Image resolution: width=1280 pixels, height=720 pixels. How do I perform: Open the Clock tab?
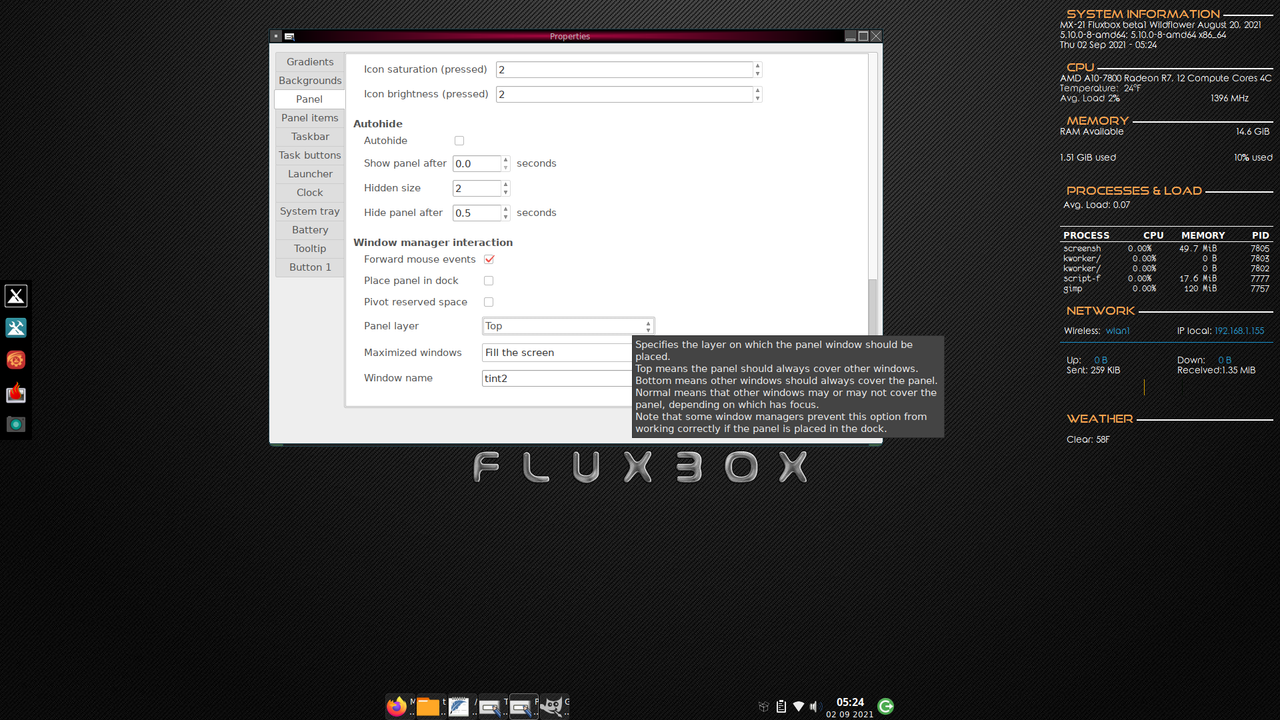(310, 193)
